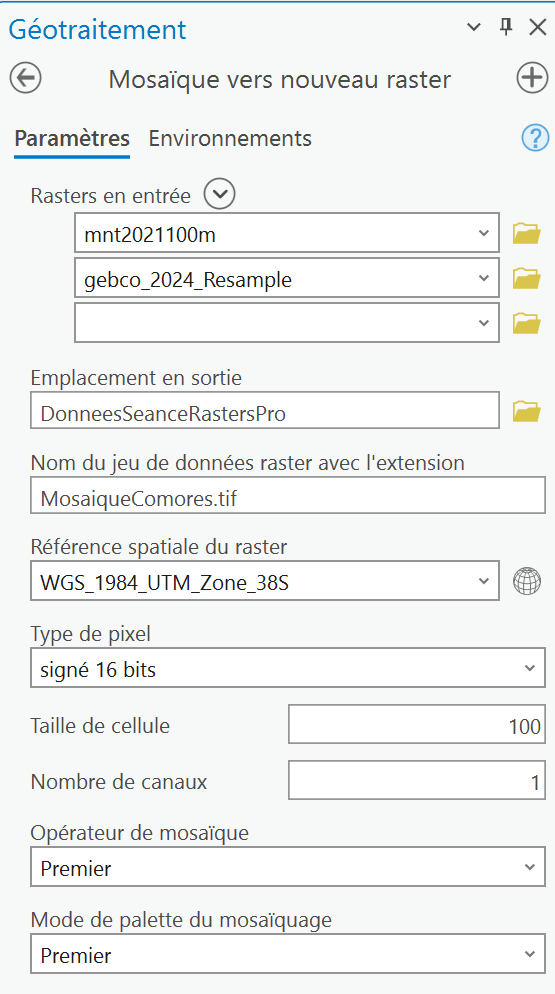Pin the Géotraitement pane
This screenshot has width=555, height=994.
click(x=506, y=27)
